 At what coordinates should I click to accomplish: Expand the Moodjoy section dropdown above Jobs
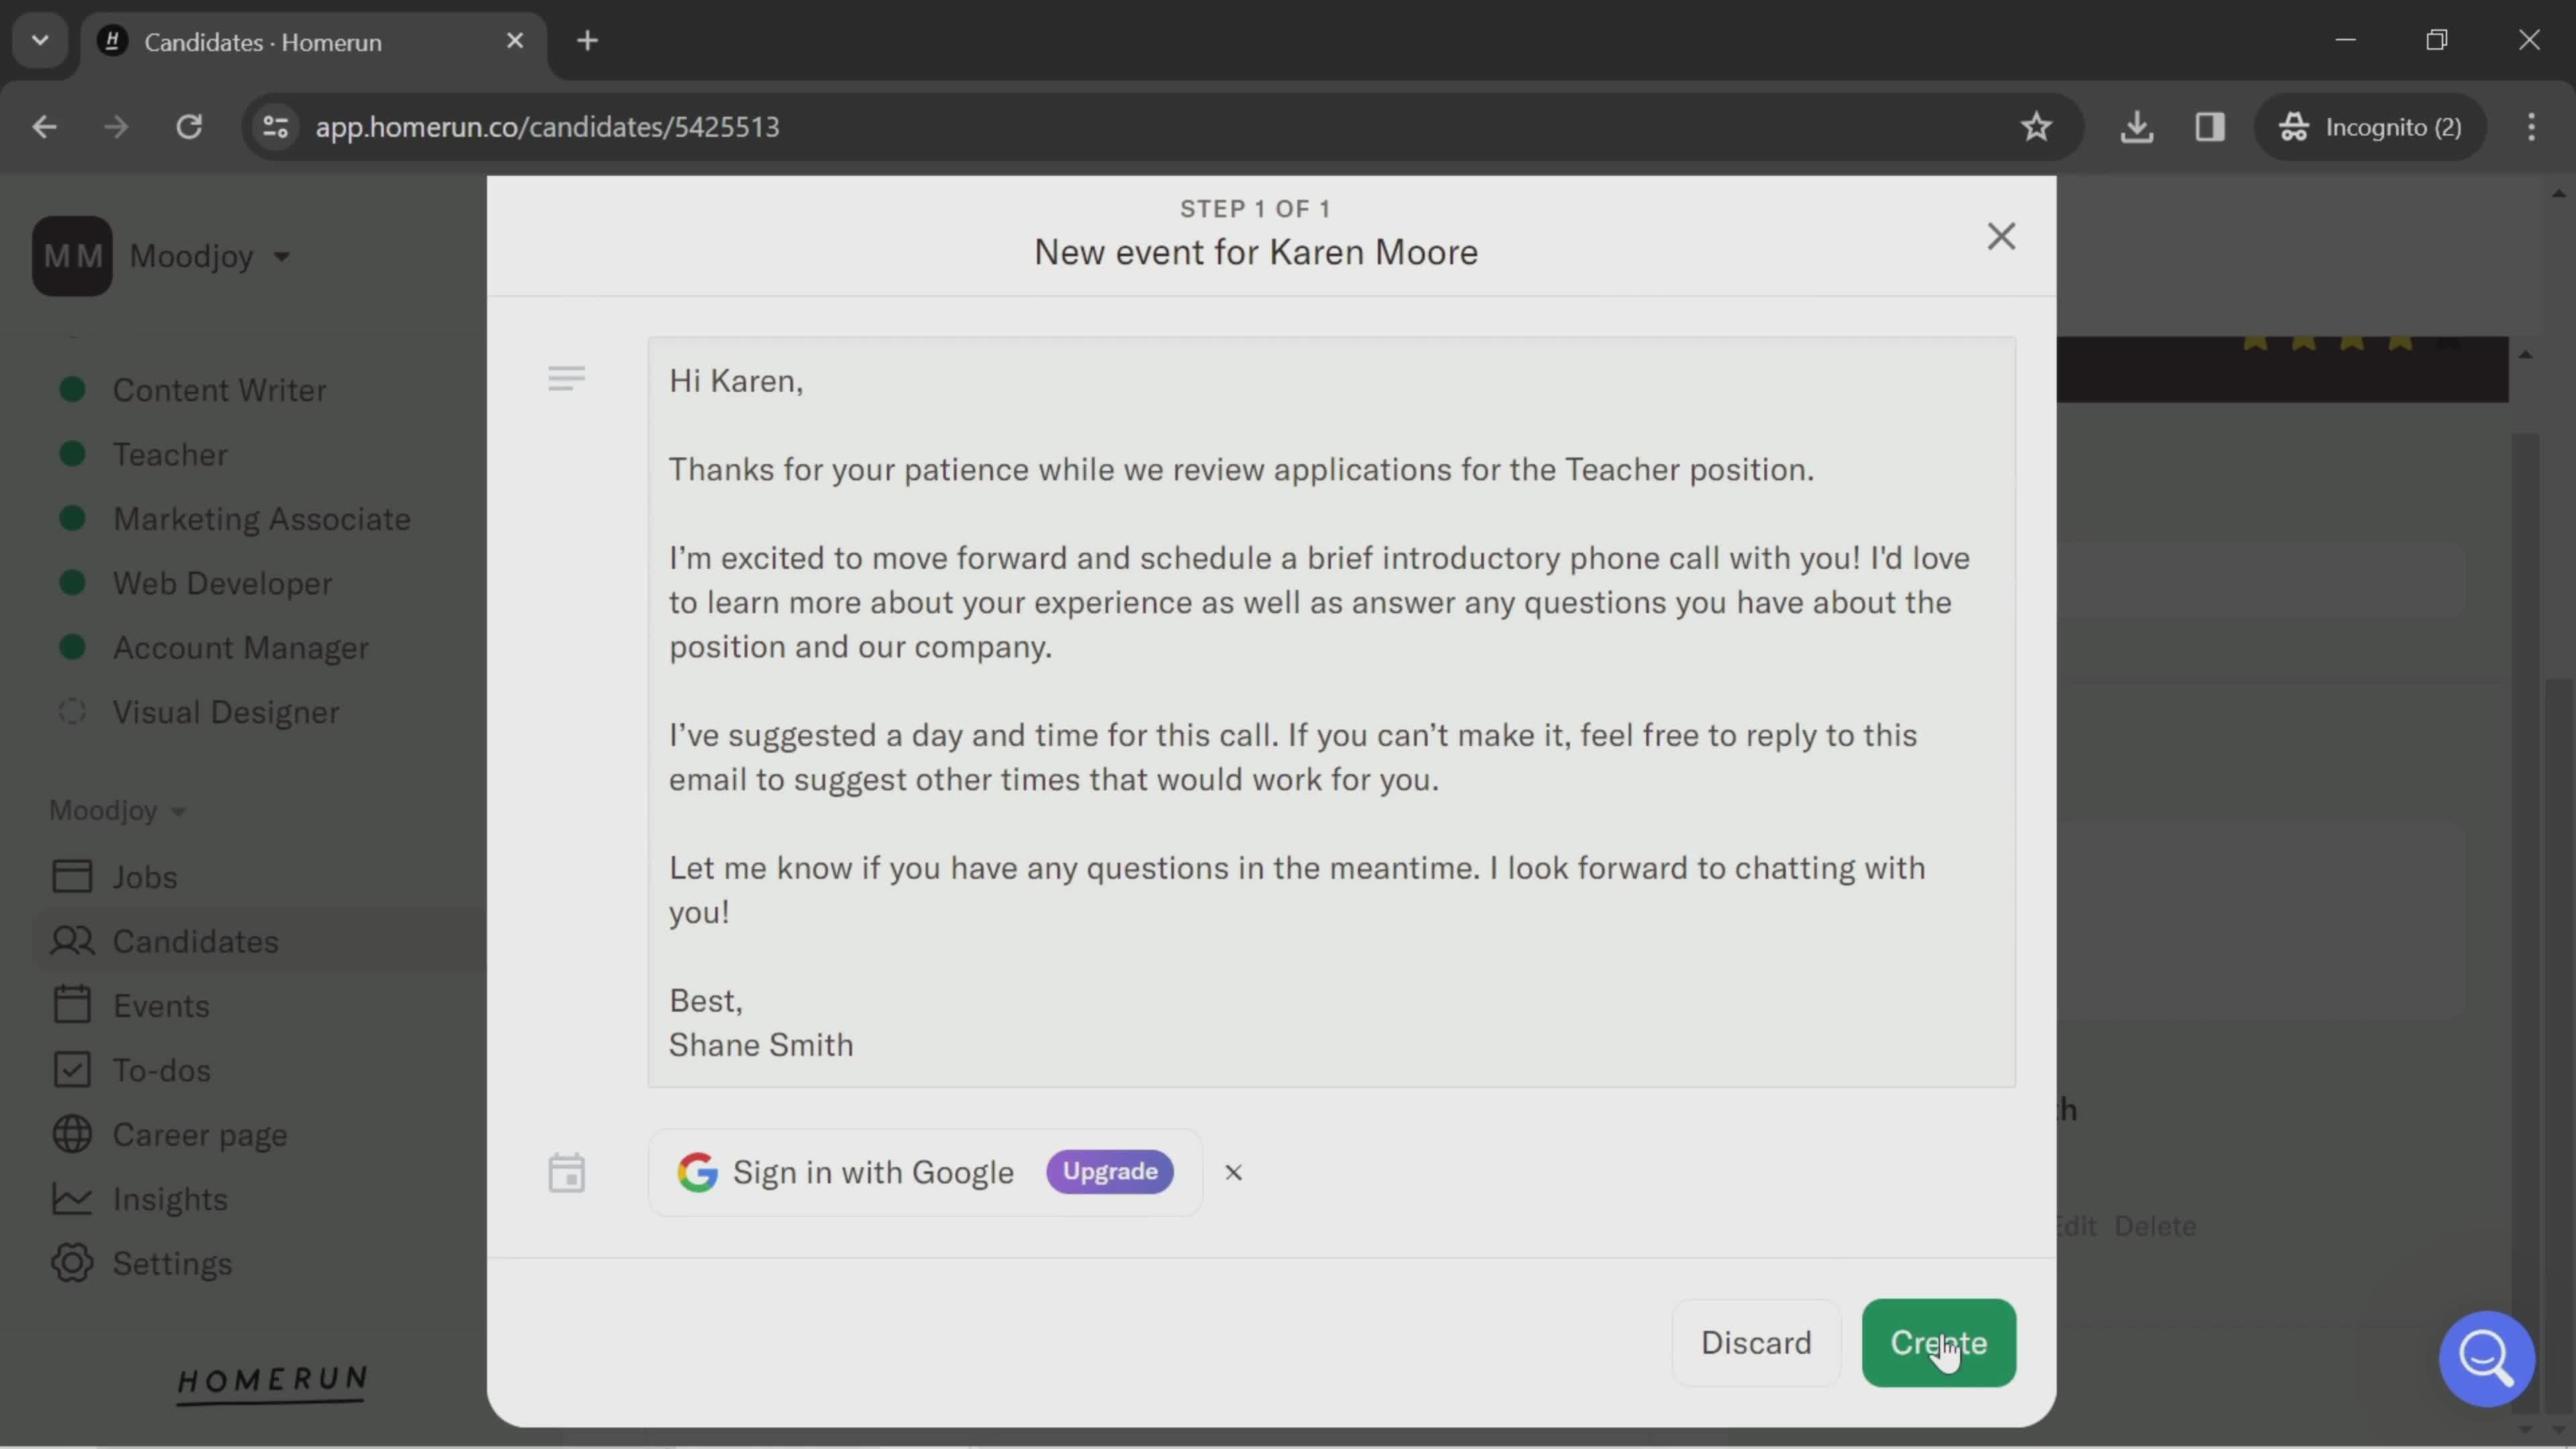click(x=117, y=810)
